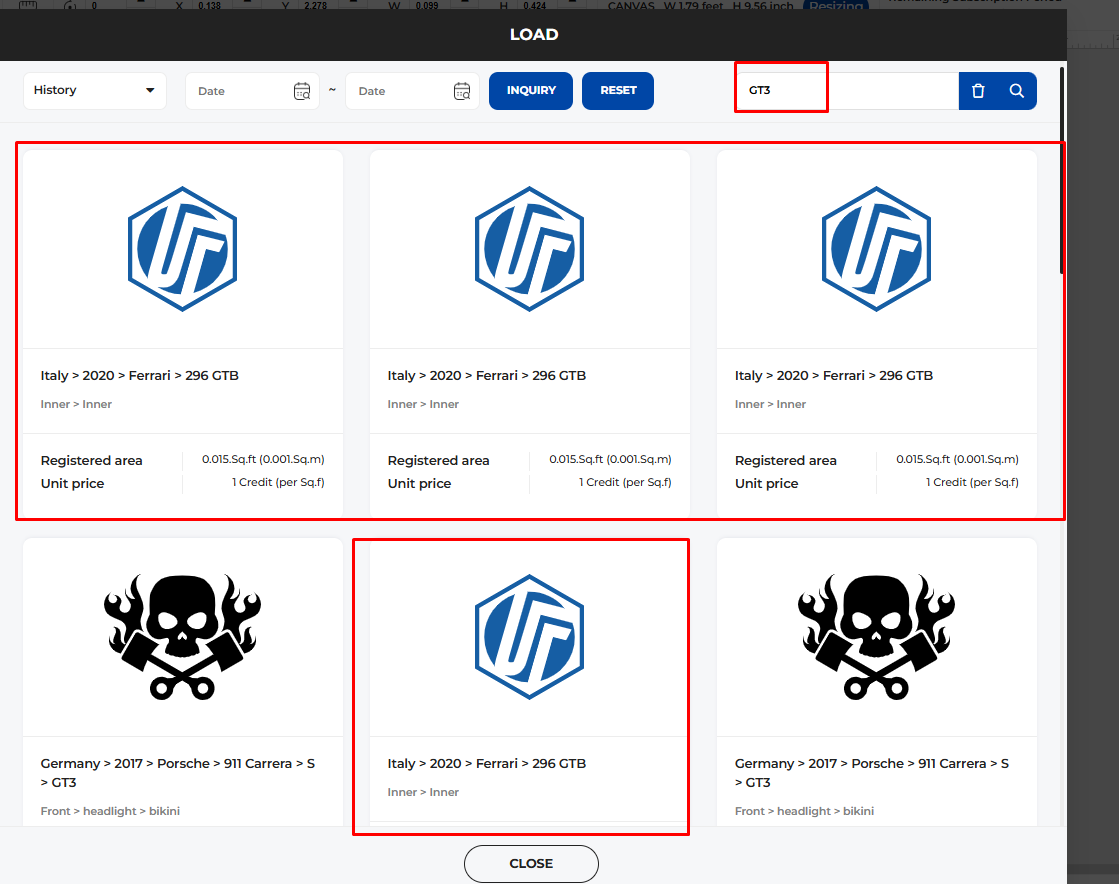Select the top-right Ferrari 296 GTB logo thumbnail

click(x=876, y=249)
